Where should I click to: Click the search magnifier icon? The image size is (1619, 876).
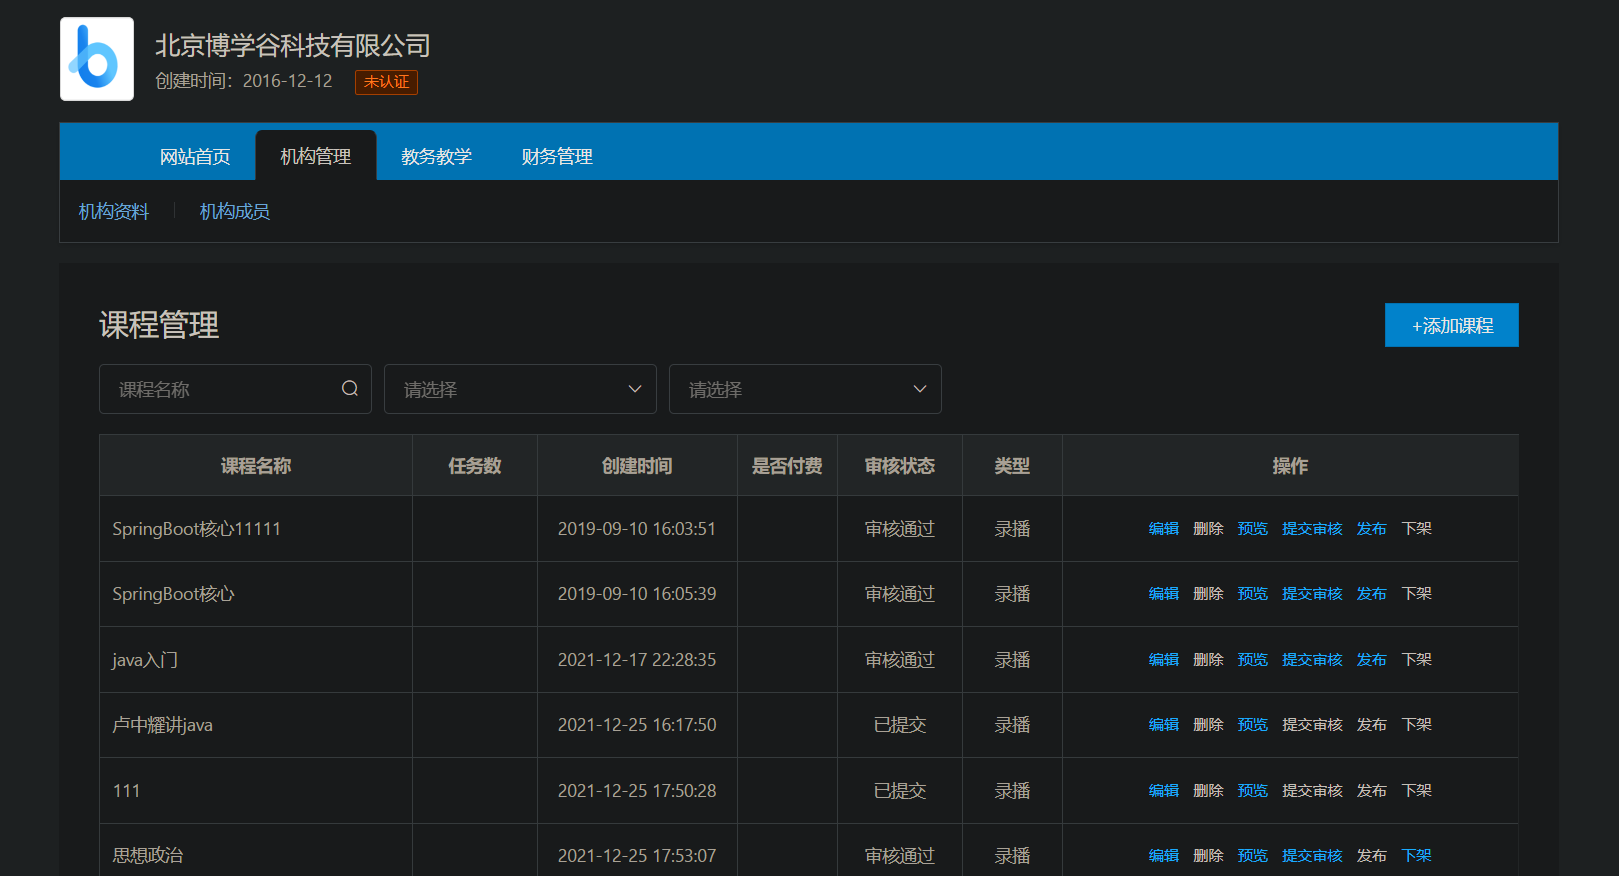click(x=350, y=389)
